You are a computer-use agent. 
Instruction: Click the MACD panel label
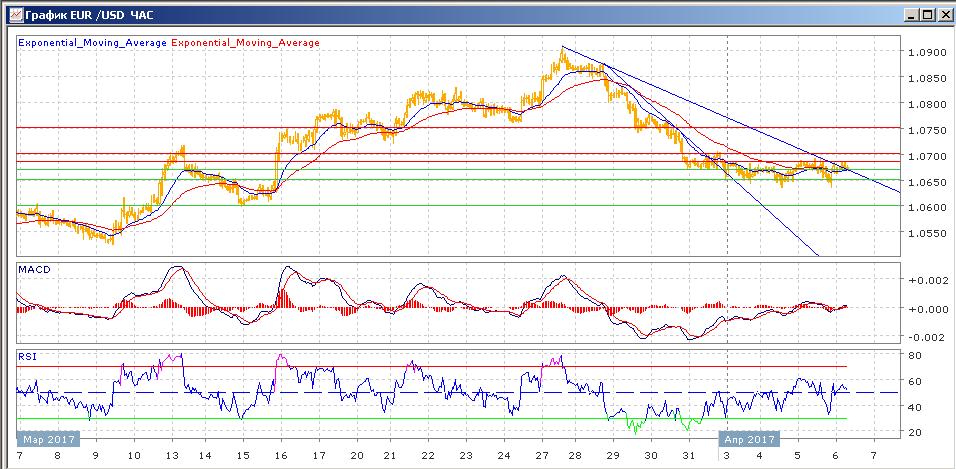pos(35,269)
